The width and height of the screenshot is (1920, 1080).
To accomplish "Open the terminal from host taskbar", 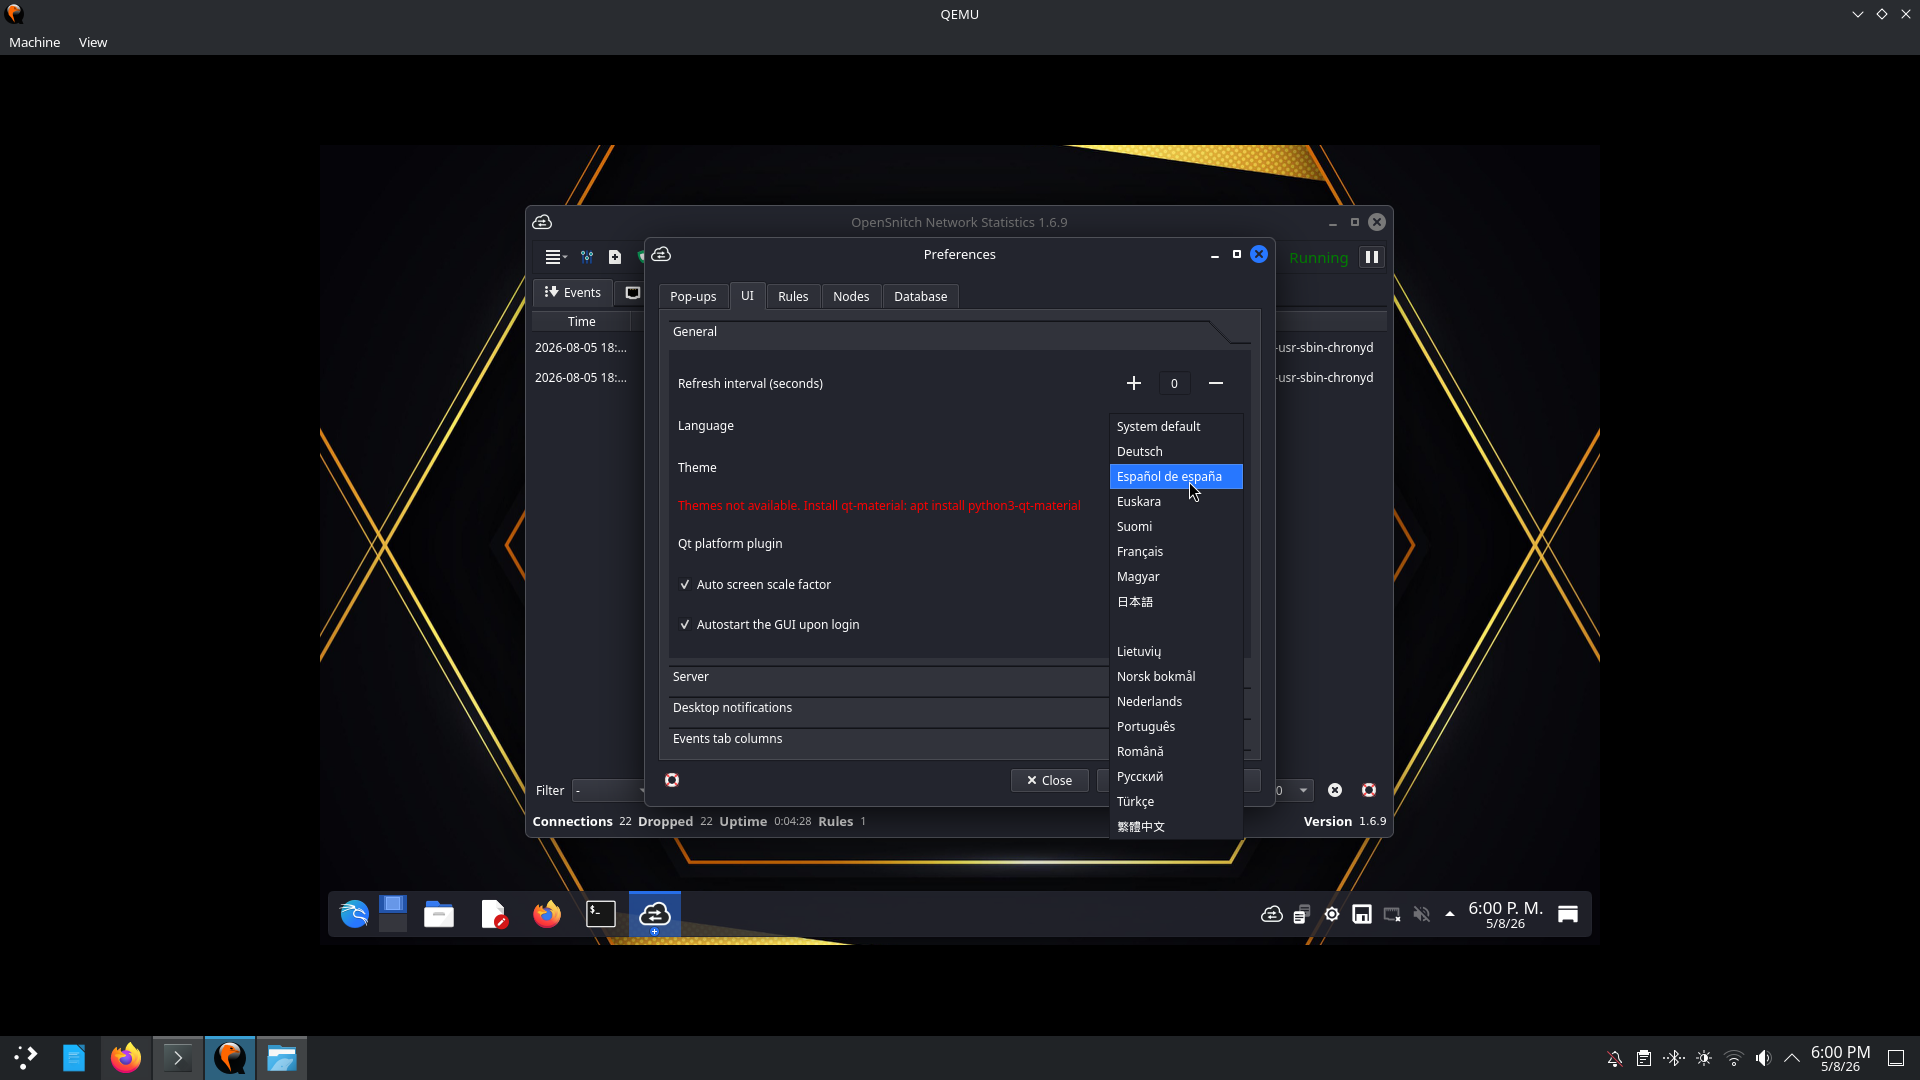I will pyautogui.click(x=178, y=1057).
